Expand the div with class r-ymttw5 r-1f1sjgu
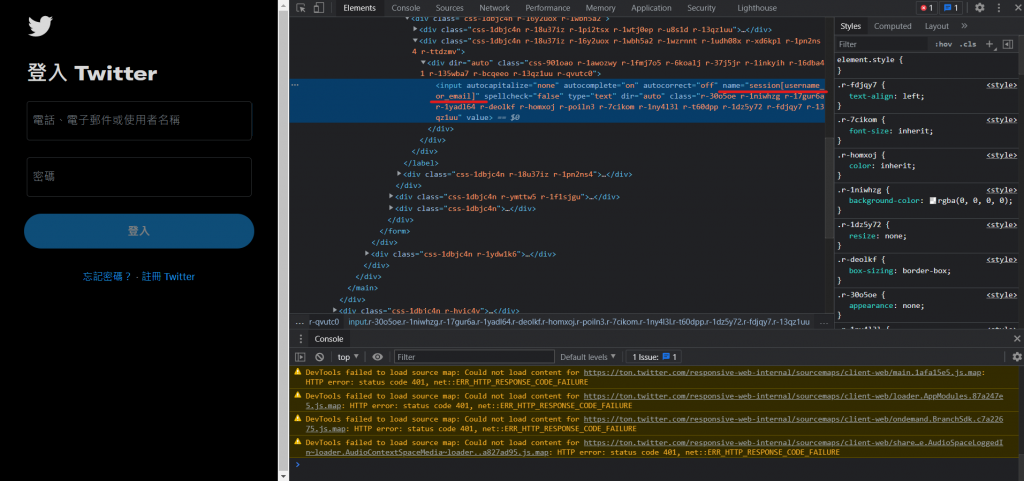 pyautogui.click(x=391, y=196)
